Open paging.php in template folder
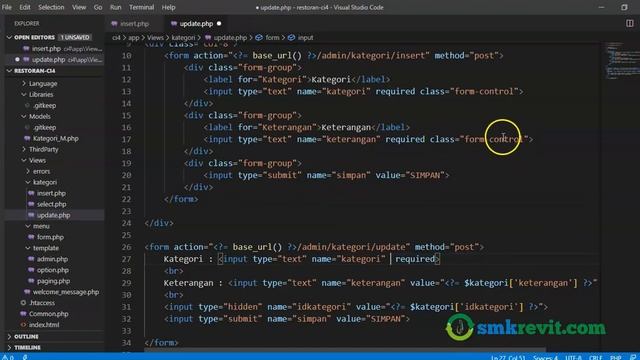640x360 pixels. (54, 281)
